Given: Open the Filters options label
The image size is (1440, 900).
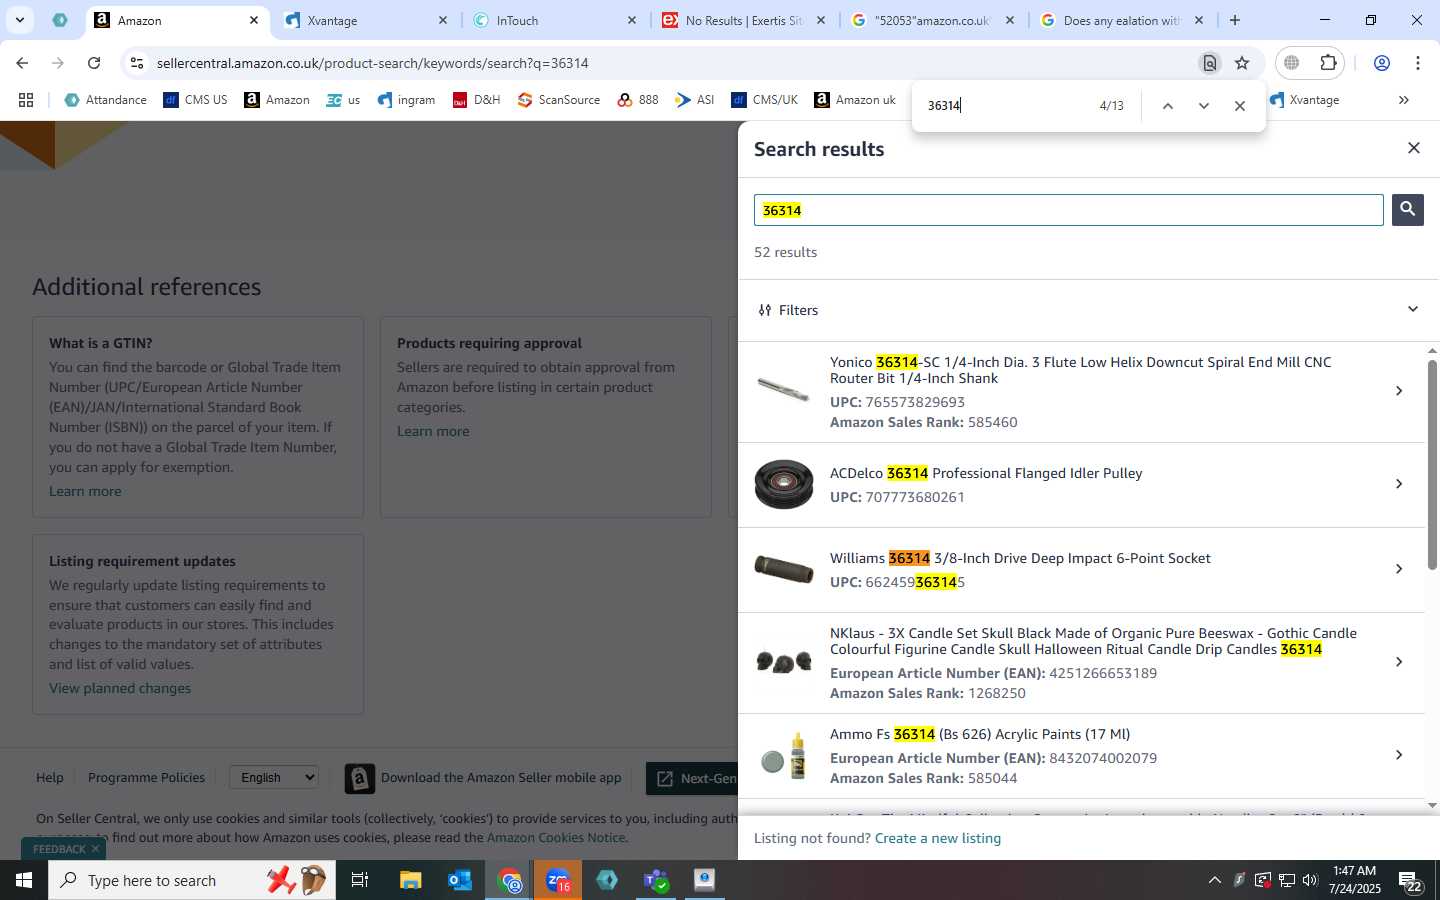Looking at the screenshot, I should [x=788, y=310].
